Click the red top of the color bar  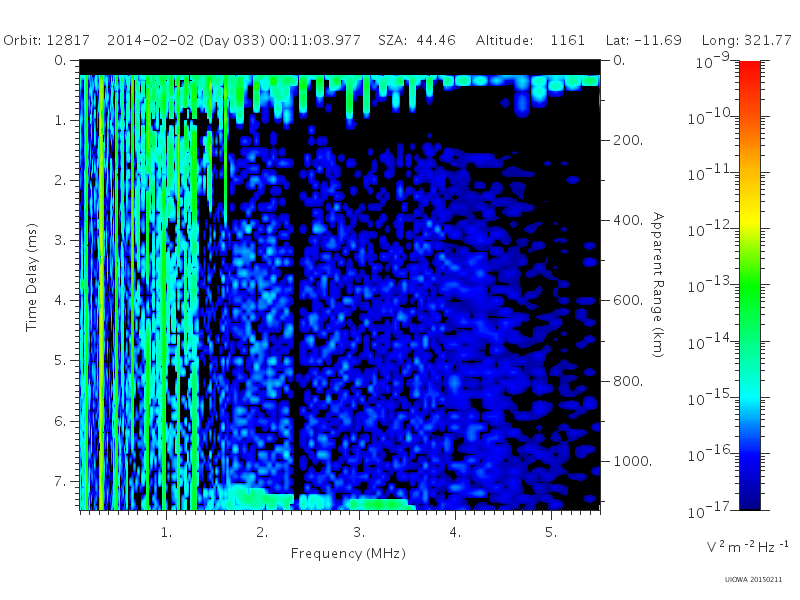750,69
